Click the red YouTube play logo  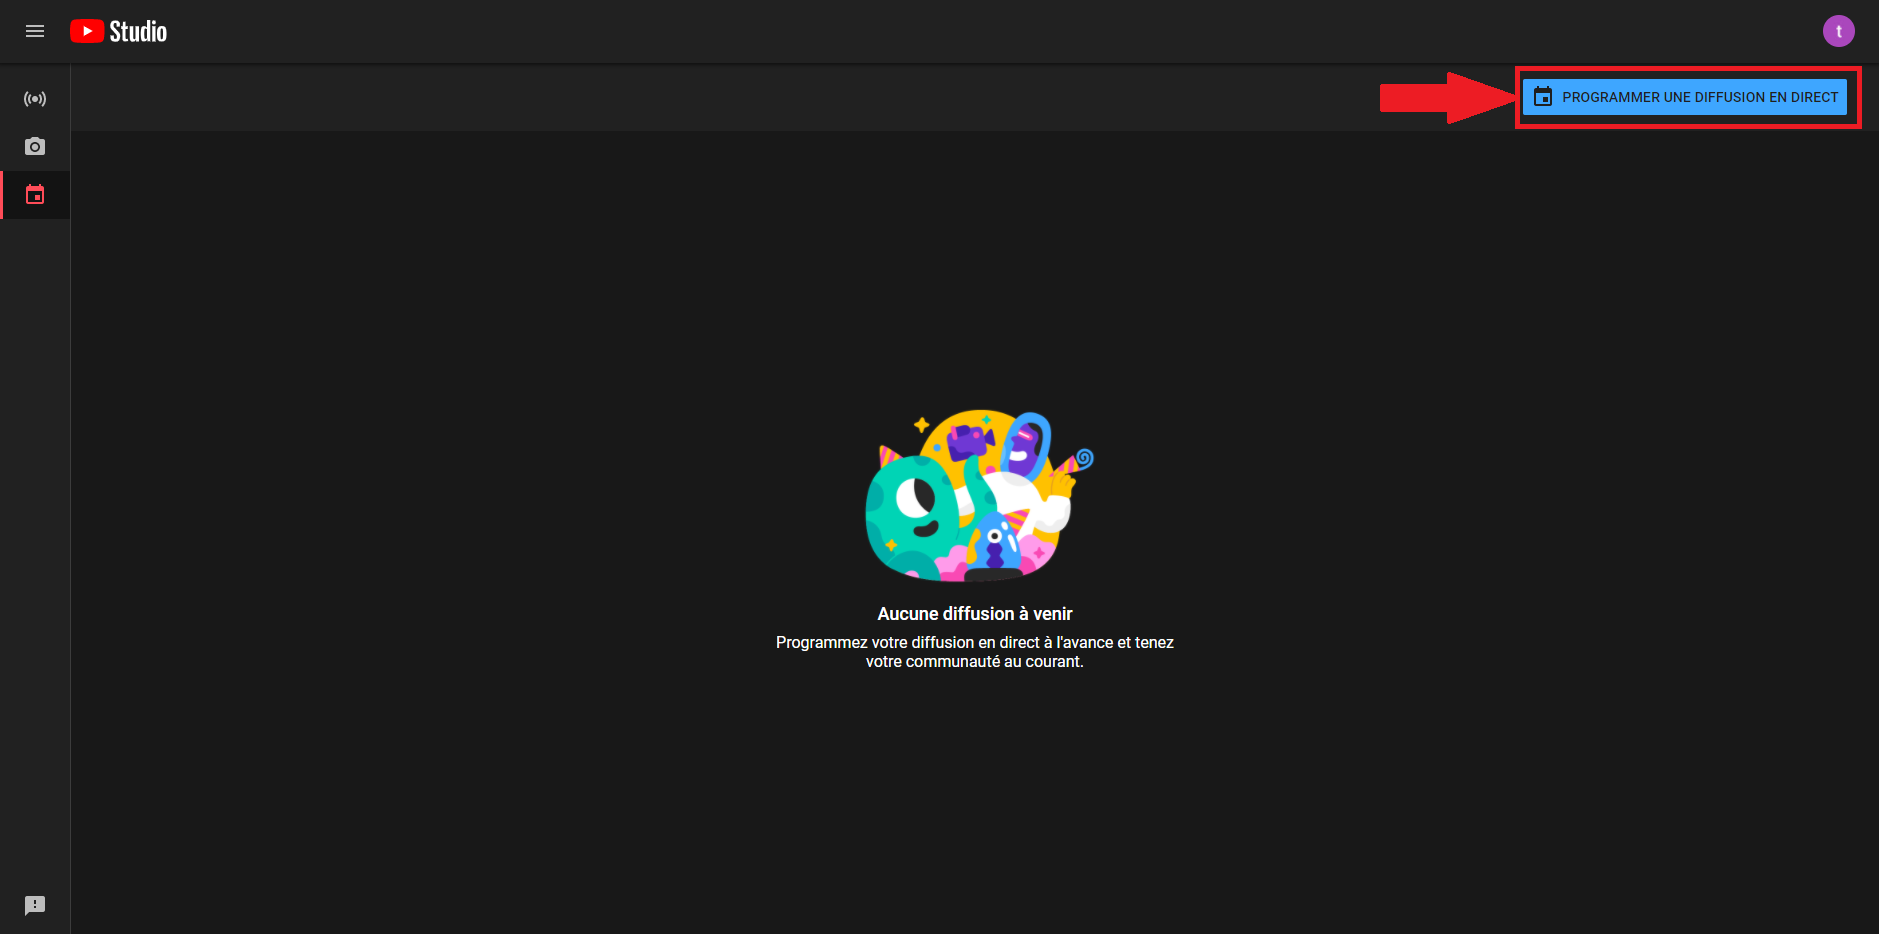pyautogui.click(x=87, y=31)
